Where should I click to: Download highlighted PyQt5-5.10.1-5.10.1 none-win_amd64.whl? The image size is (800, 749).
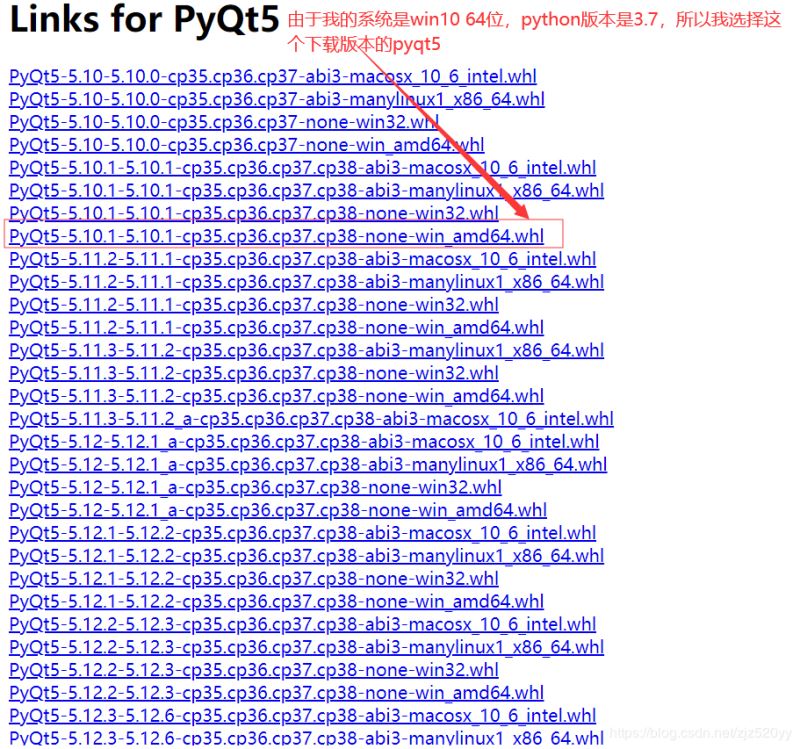277,237
